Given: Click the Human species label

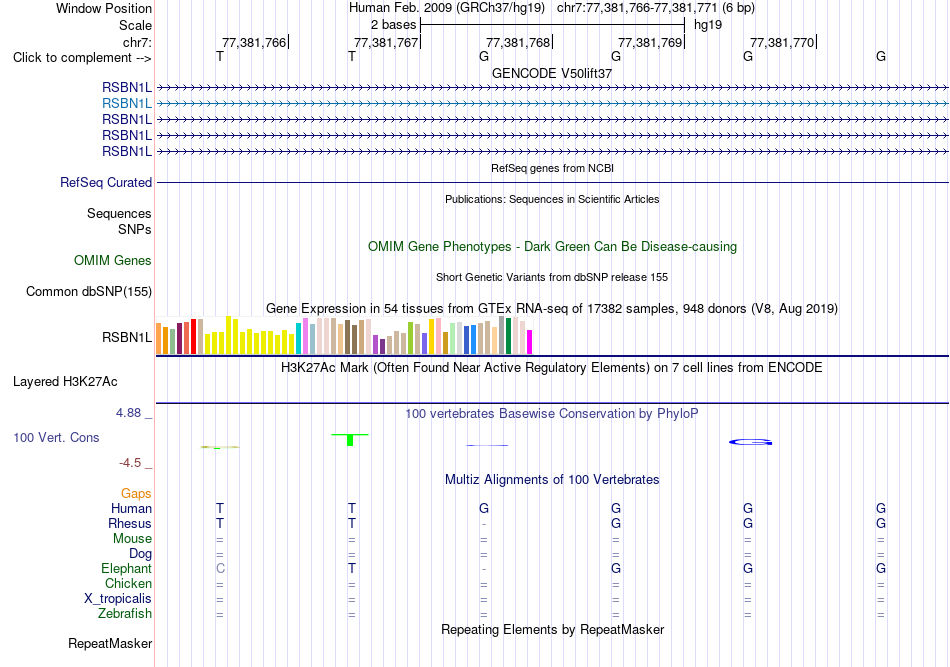Looking at the screenshot, I should pos(131,508).
